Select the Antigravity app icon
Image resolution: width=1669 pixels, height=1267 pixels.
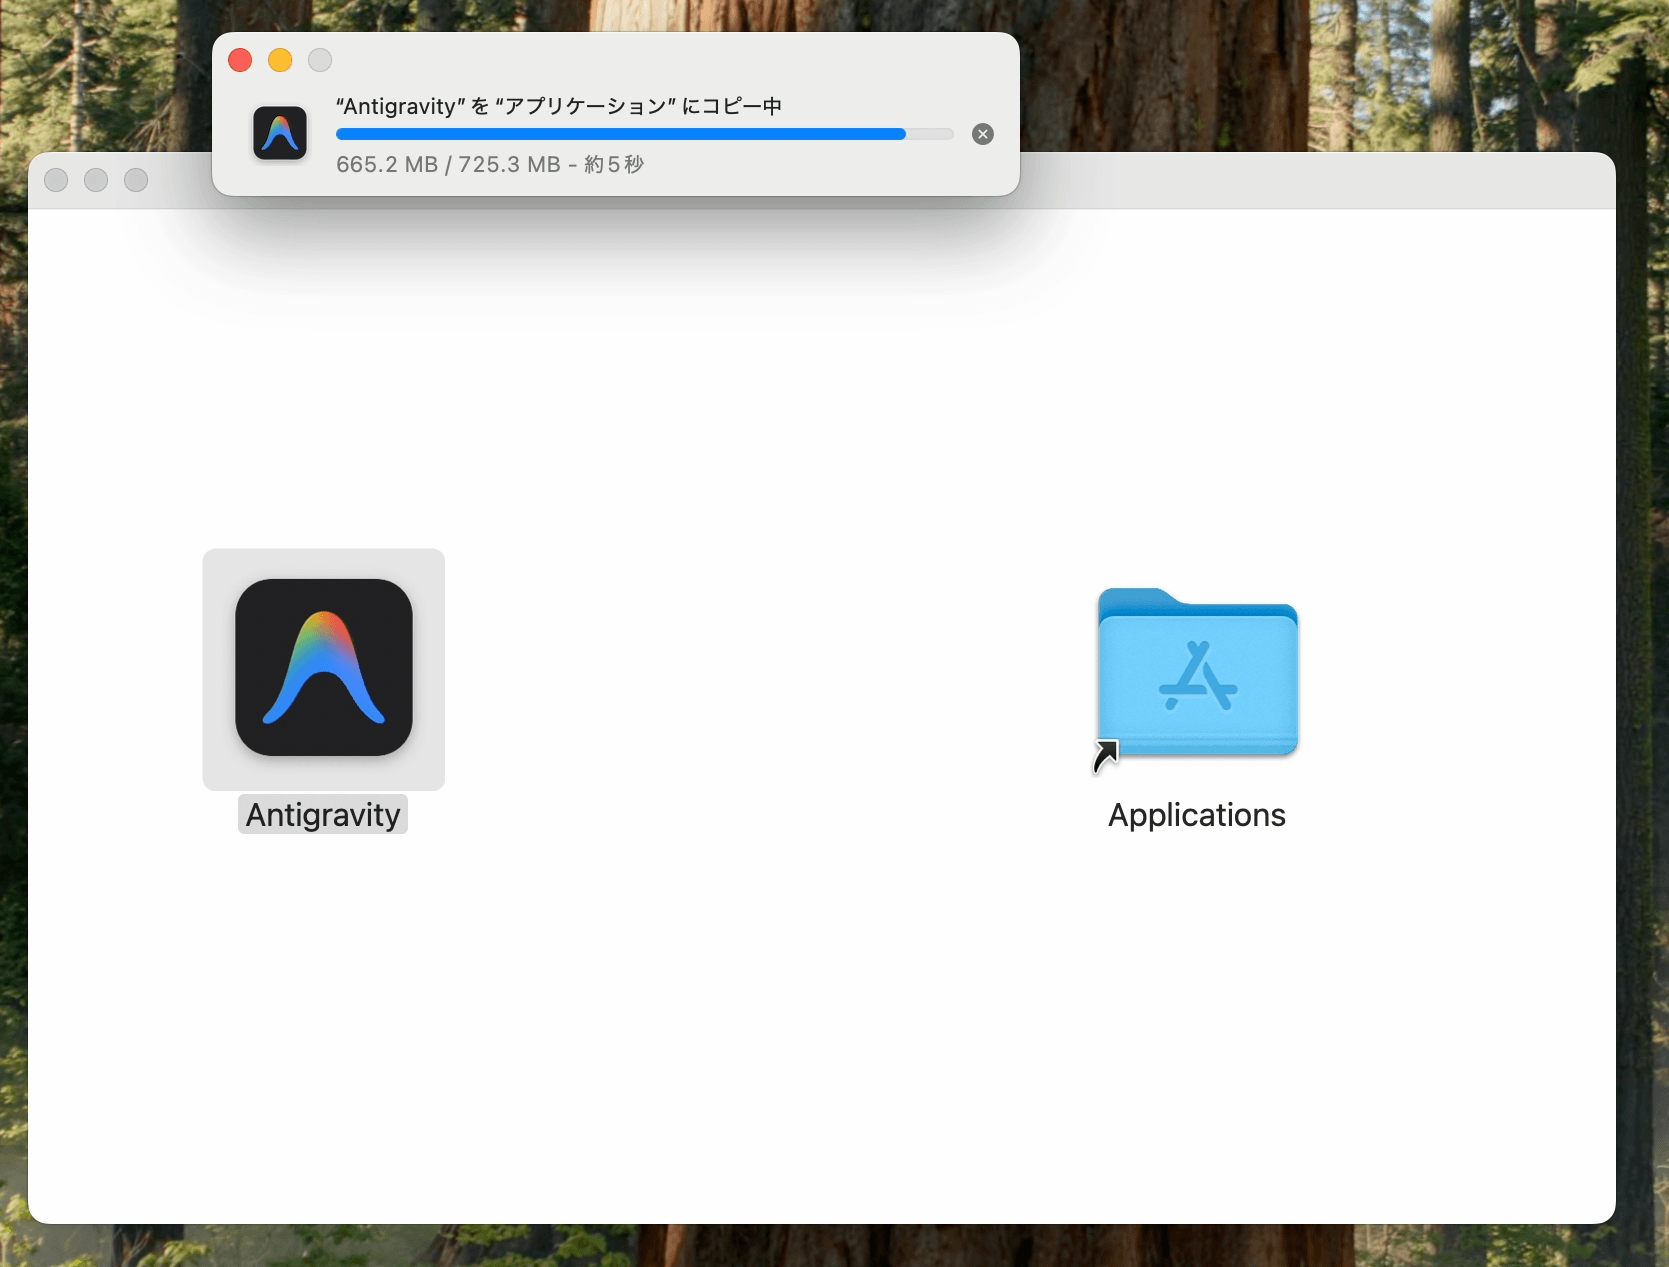(x=323, y=668)
